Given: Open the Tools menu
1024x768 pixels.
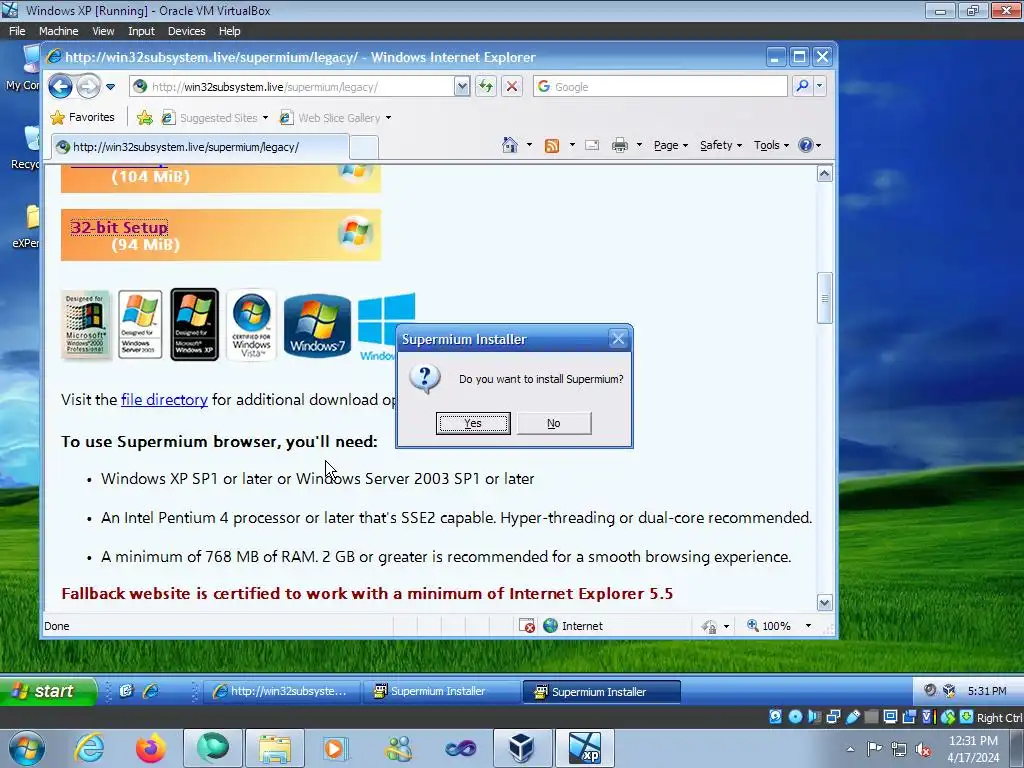Looking at the screenshot, I should pyautogui.click(x=771, y=145).
